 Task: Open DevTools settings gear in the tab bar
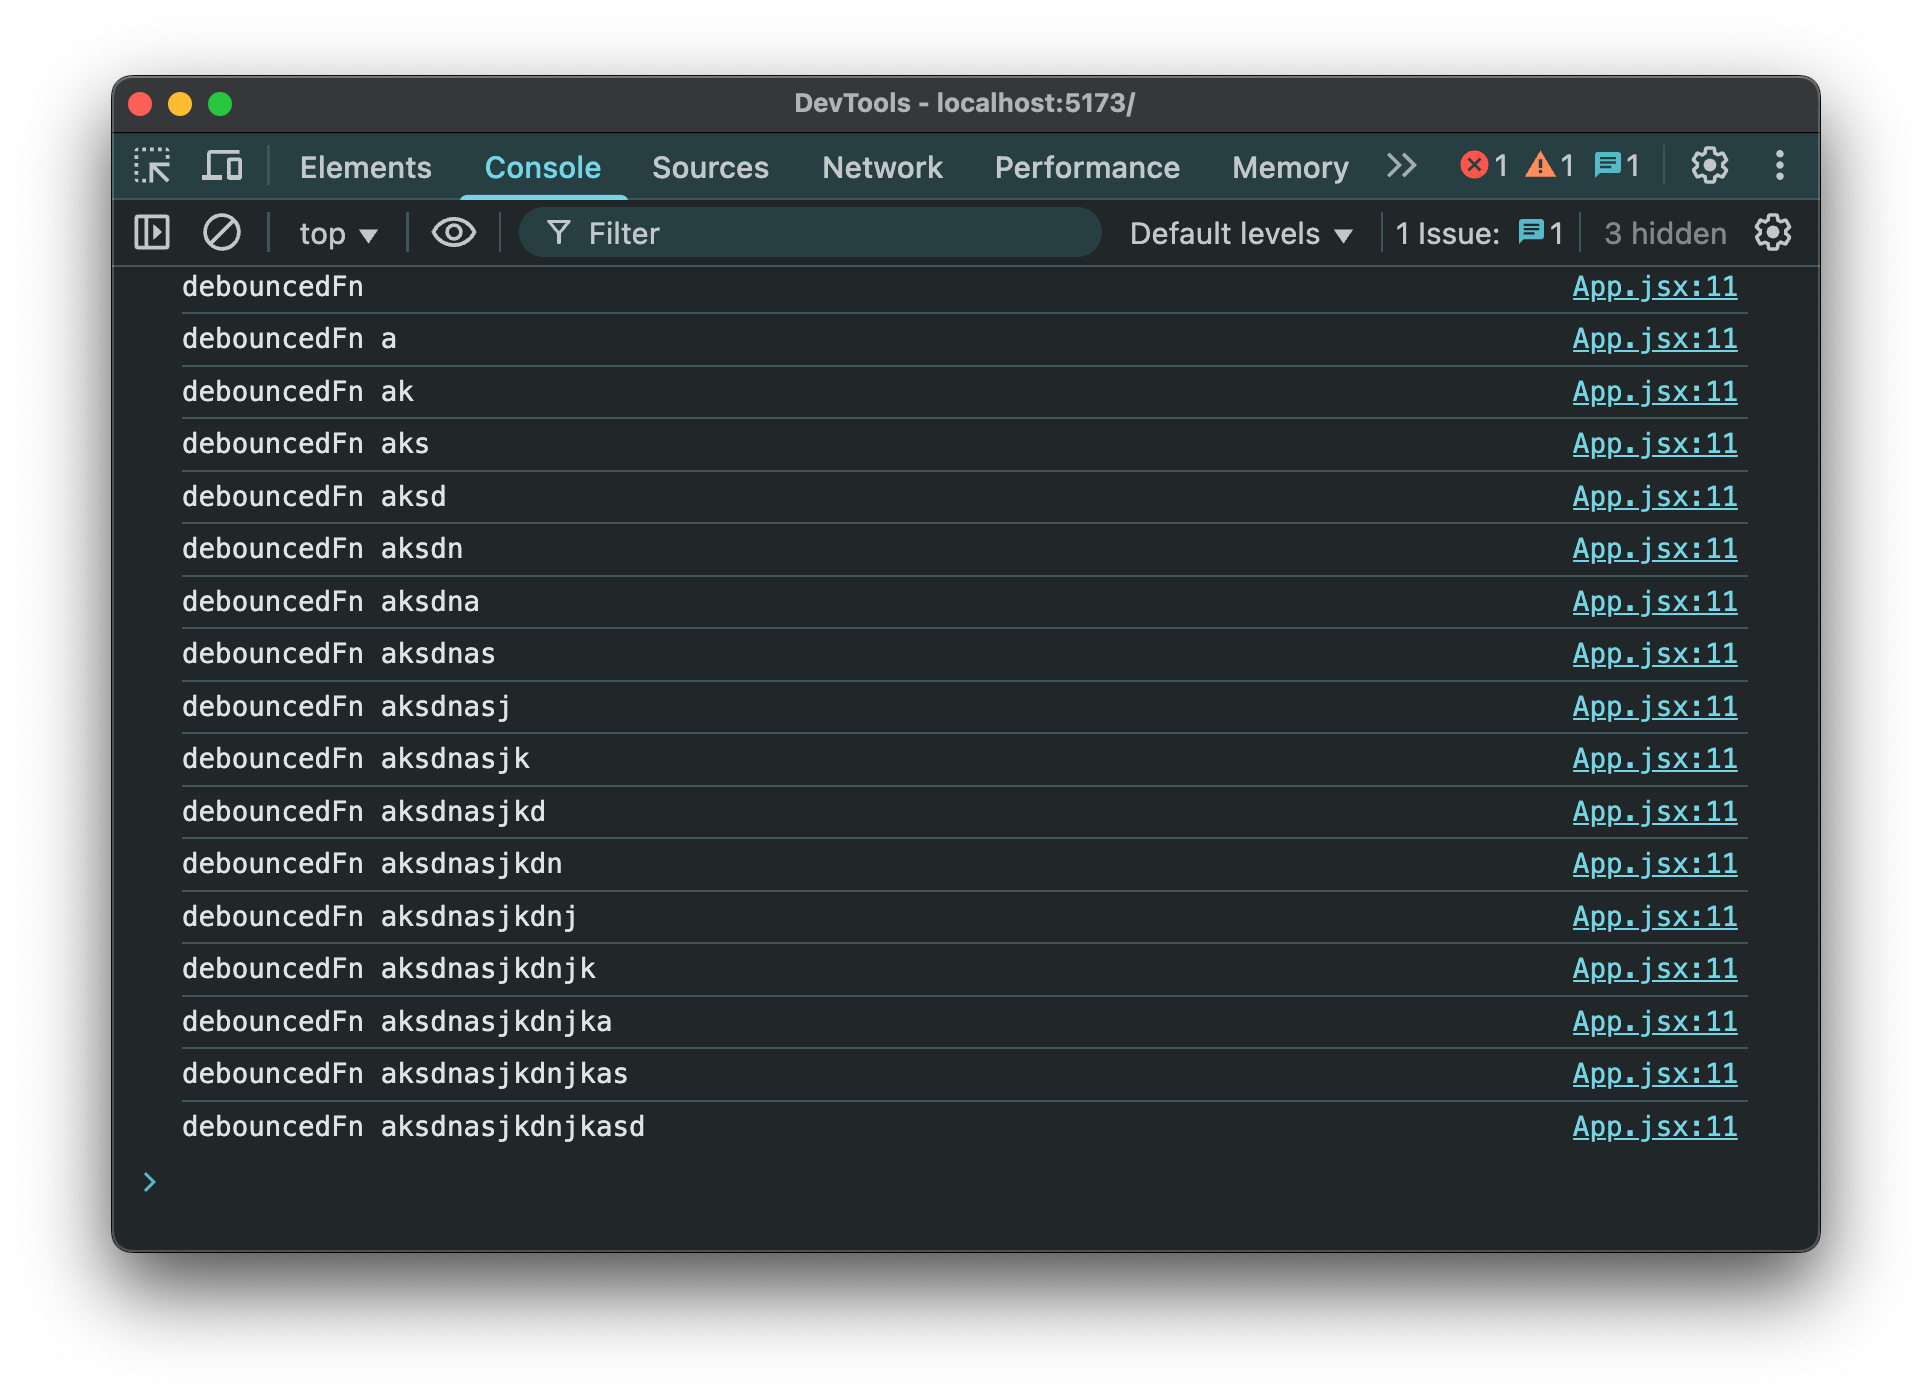tap(1709, 166)
